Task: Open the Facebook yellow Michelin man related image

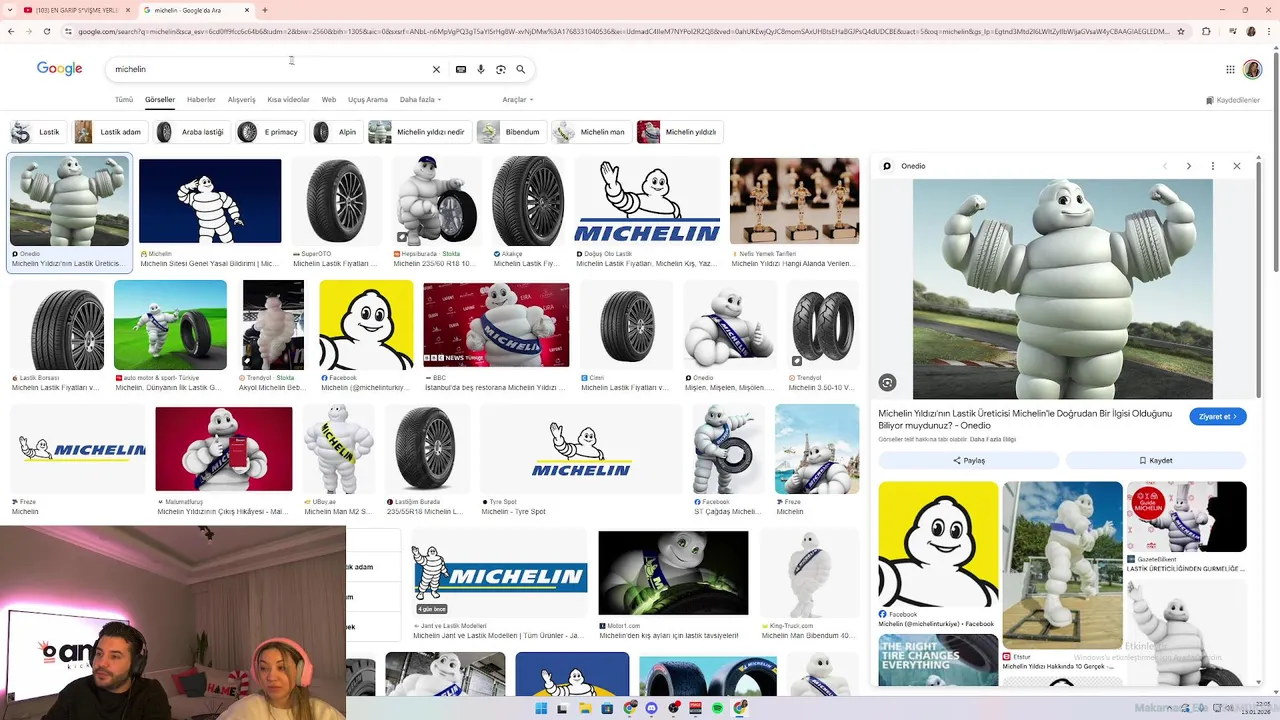Action: 938,544
